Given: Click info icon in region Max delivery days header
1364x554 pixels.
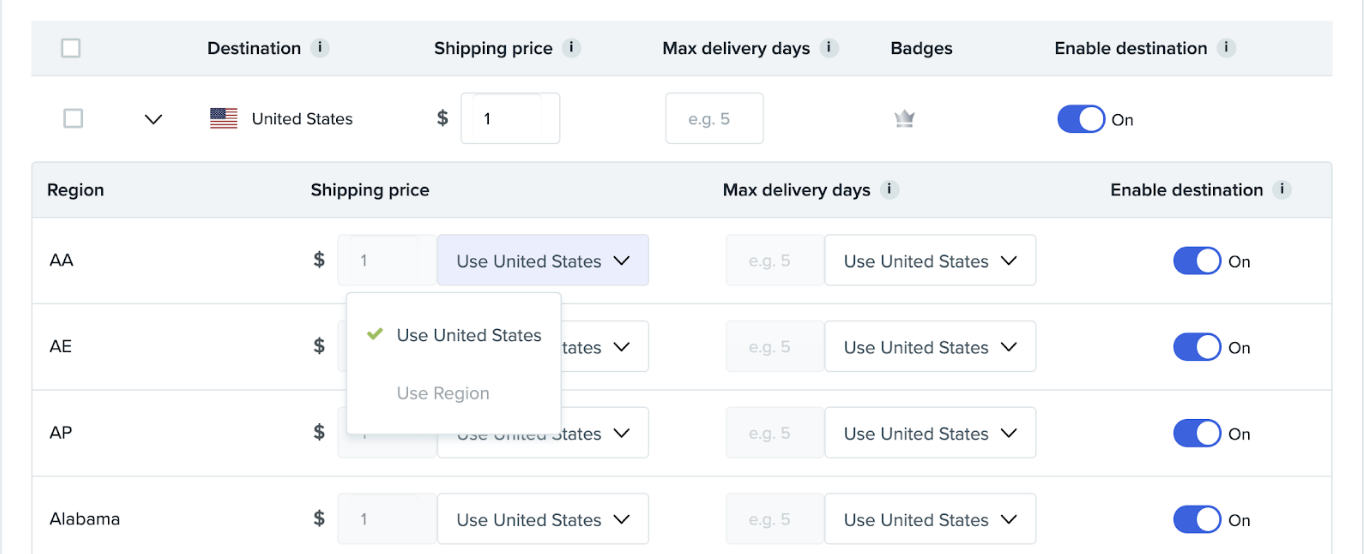Looking at the screenshot, I should point(889,190).
